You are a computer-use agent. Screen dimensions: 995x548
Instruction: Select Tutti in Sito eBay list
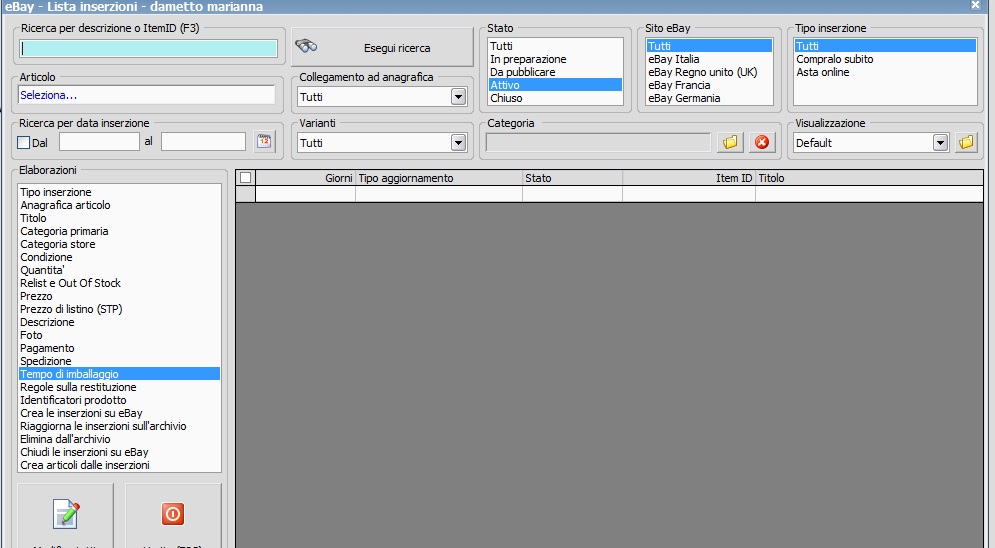(709, 46)
